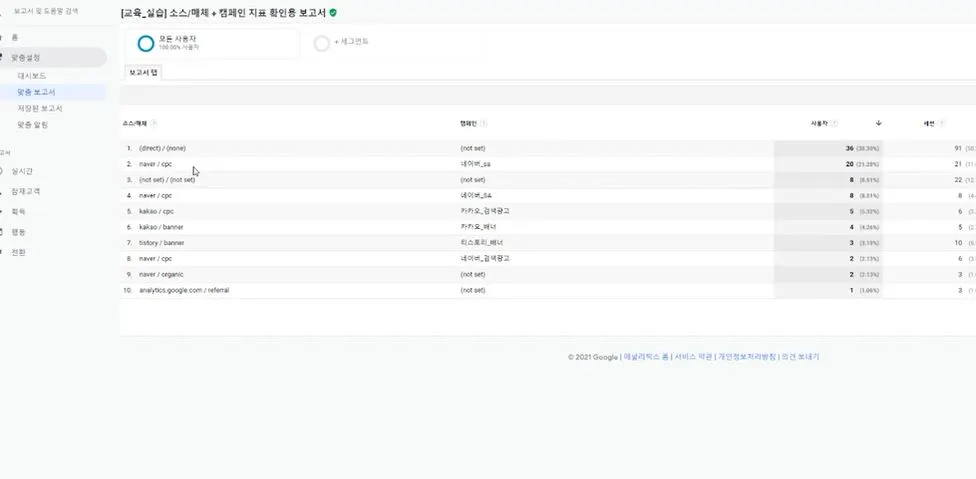
Task: Click user count 3 for tistory / banner
Action: click(851, 243)
